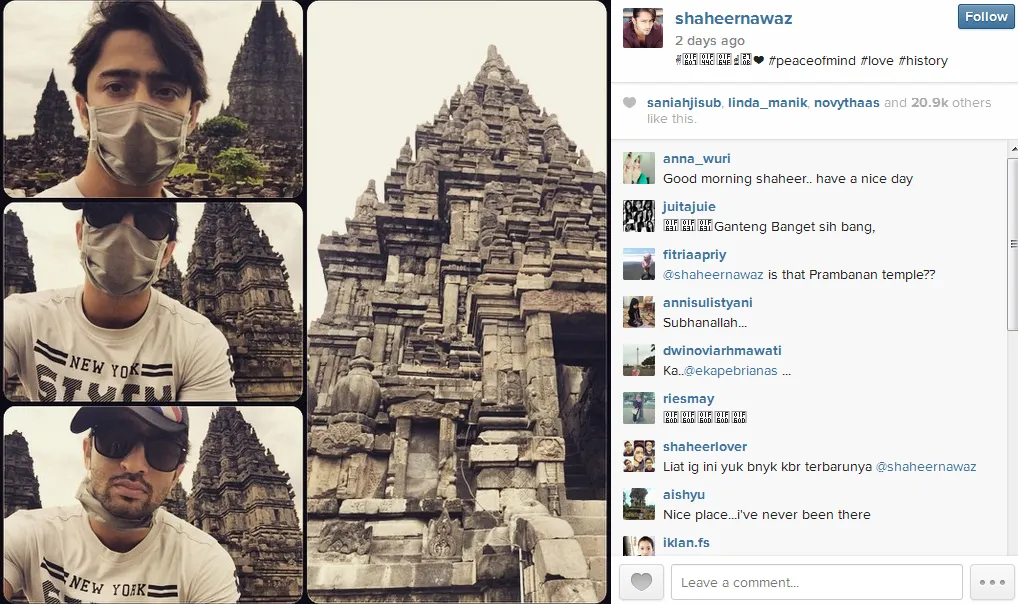The height and width of the screenshot is (604, 1018).
Task: Open dwinoviarhmawati's username link
Action: click(x=722, y=351)
